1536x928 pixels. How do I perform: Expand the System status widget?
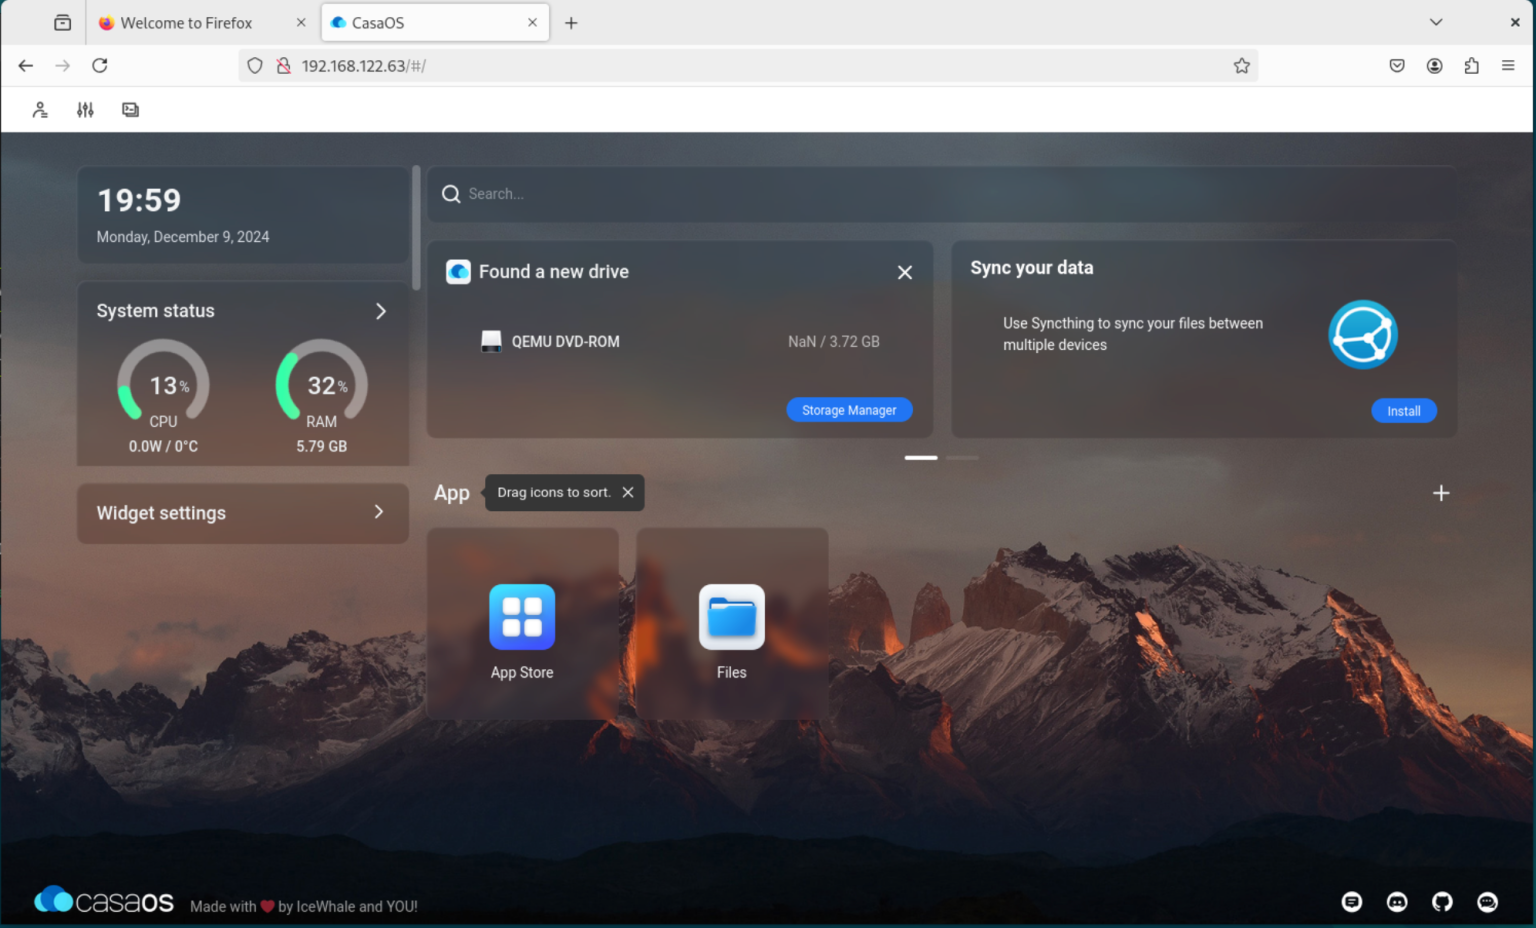click(x=381, y=311)
